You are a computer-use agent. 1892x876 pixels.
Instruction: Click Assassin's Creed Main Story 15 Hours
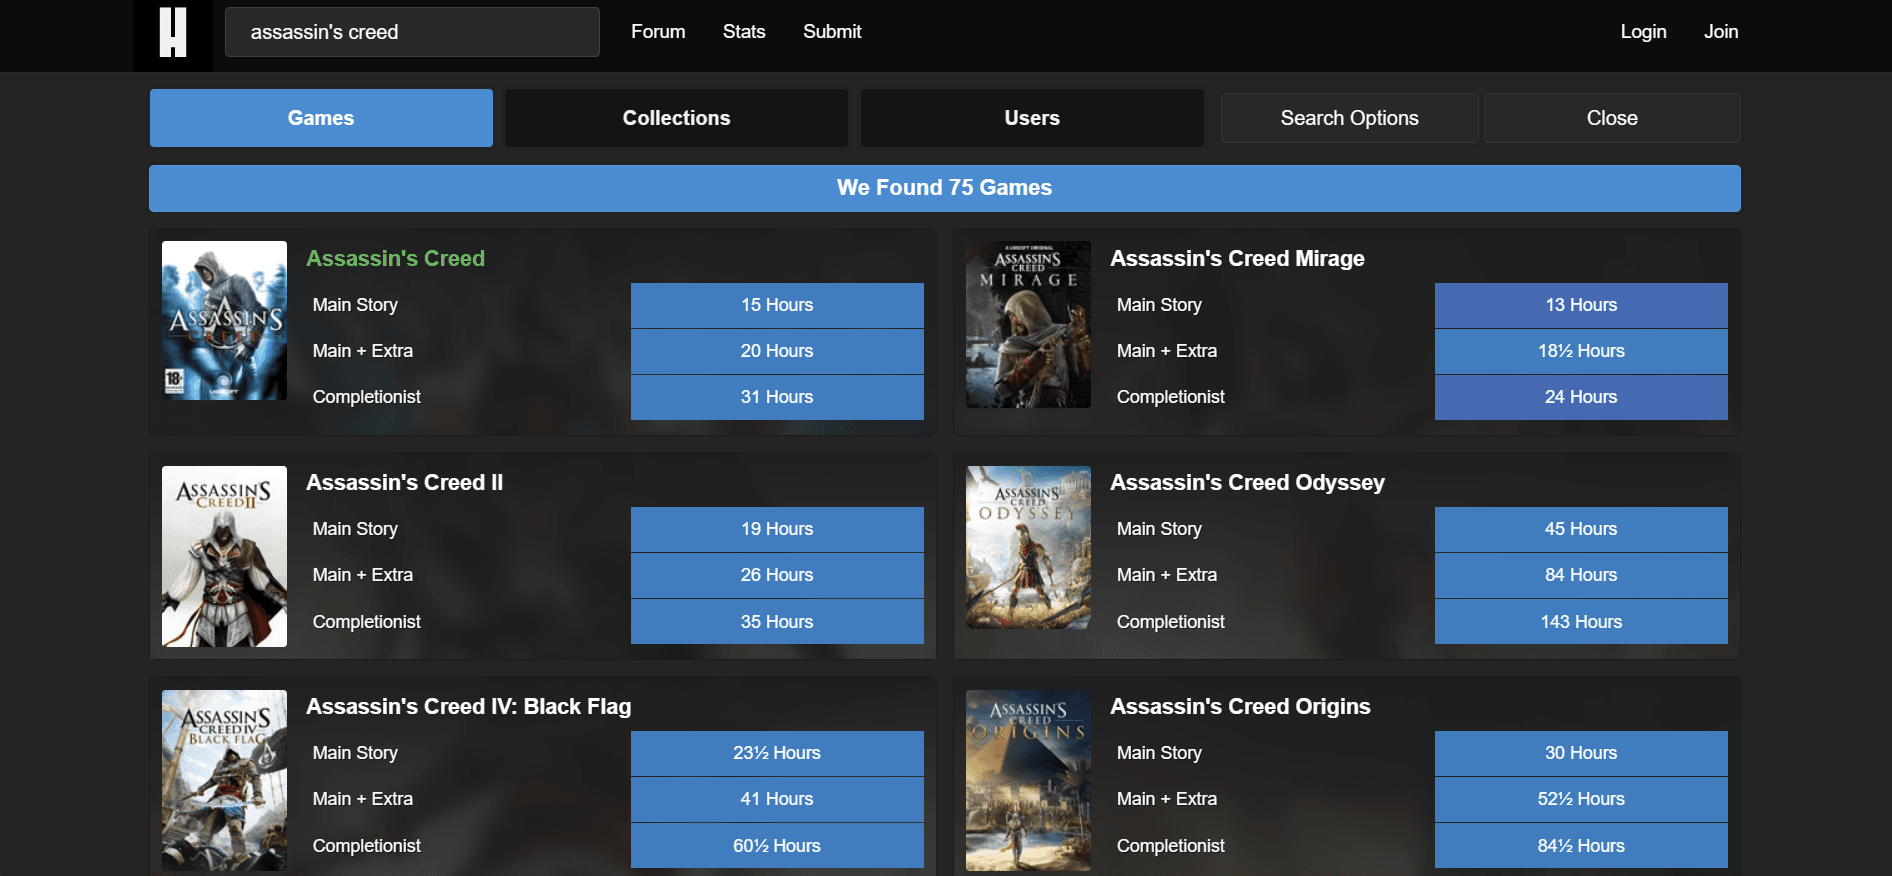coord(777,305)
